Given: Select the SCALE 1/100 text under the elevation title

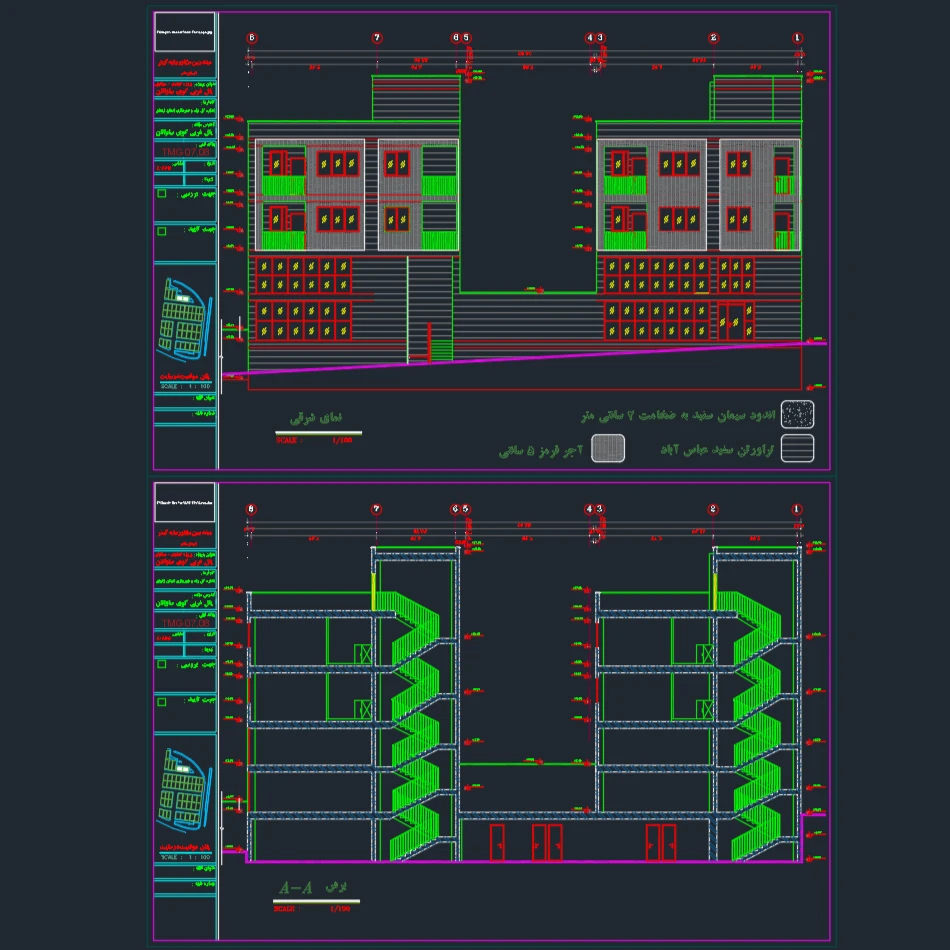Looking at the screenshot, I should pyautogui.click(x=317, y=439).
